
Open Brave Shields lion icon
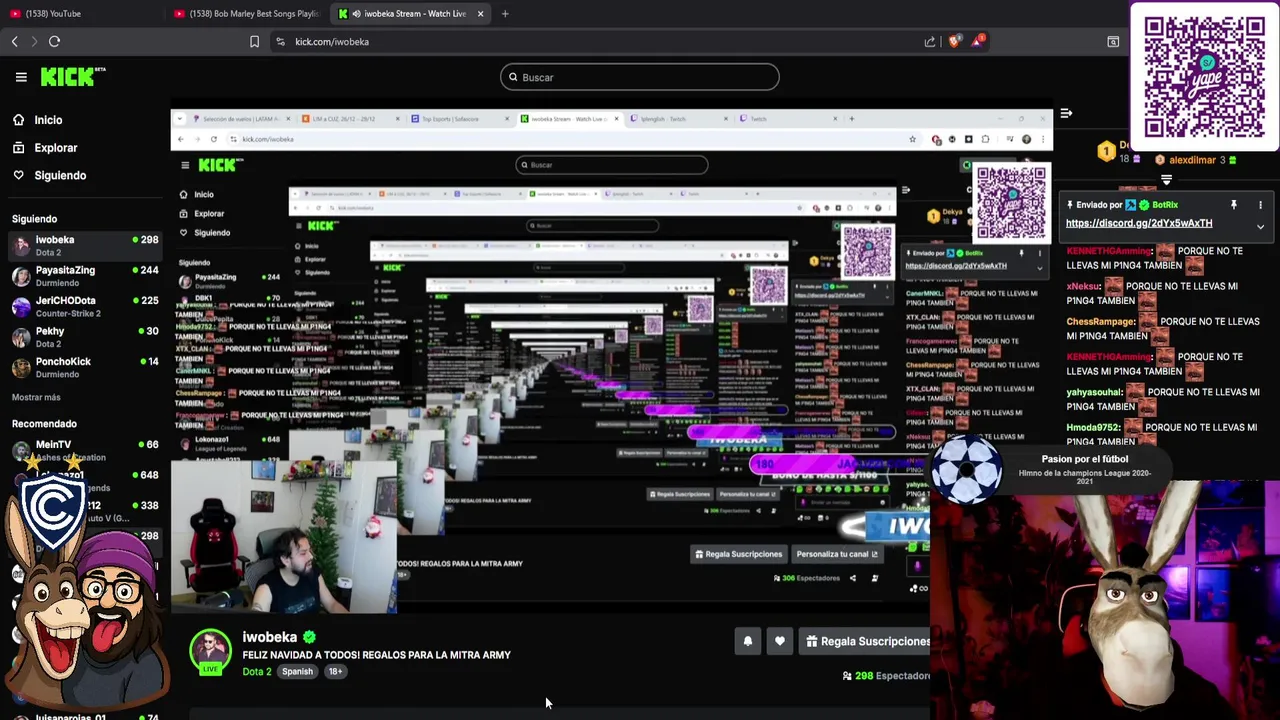point(954,42)
